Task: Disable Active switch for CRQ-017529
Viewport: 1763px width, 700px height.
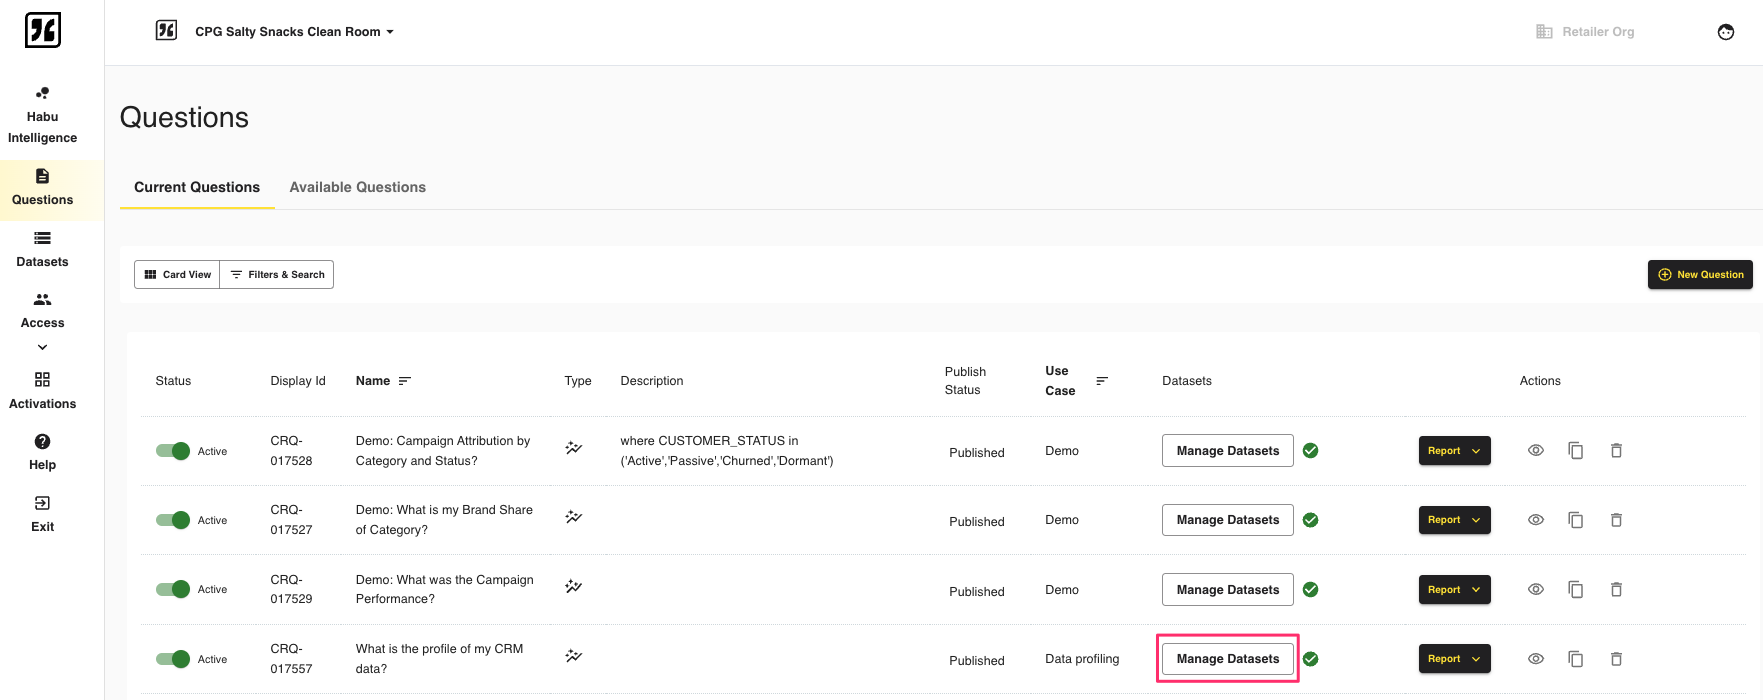Action: [173, 589]
